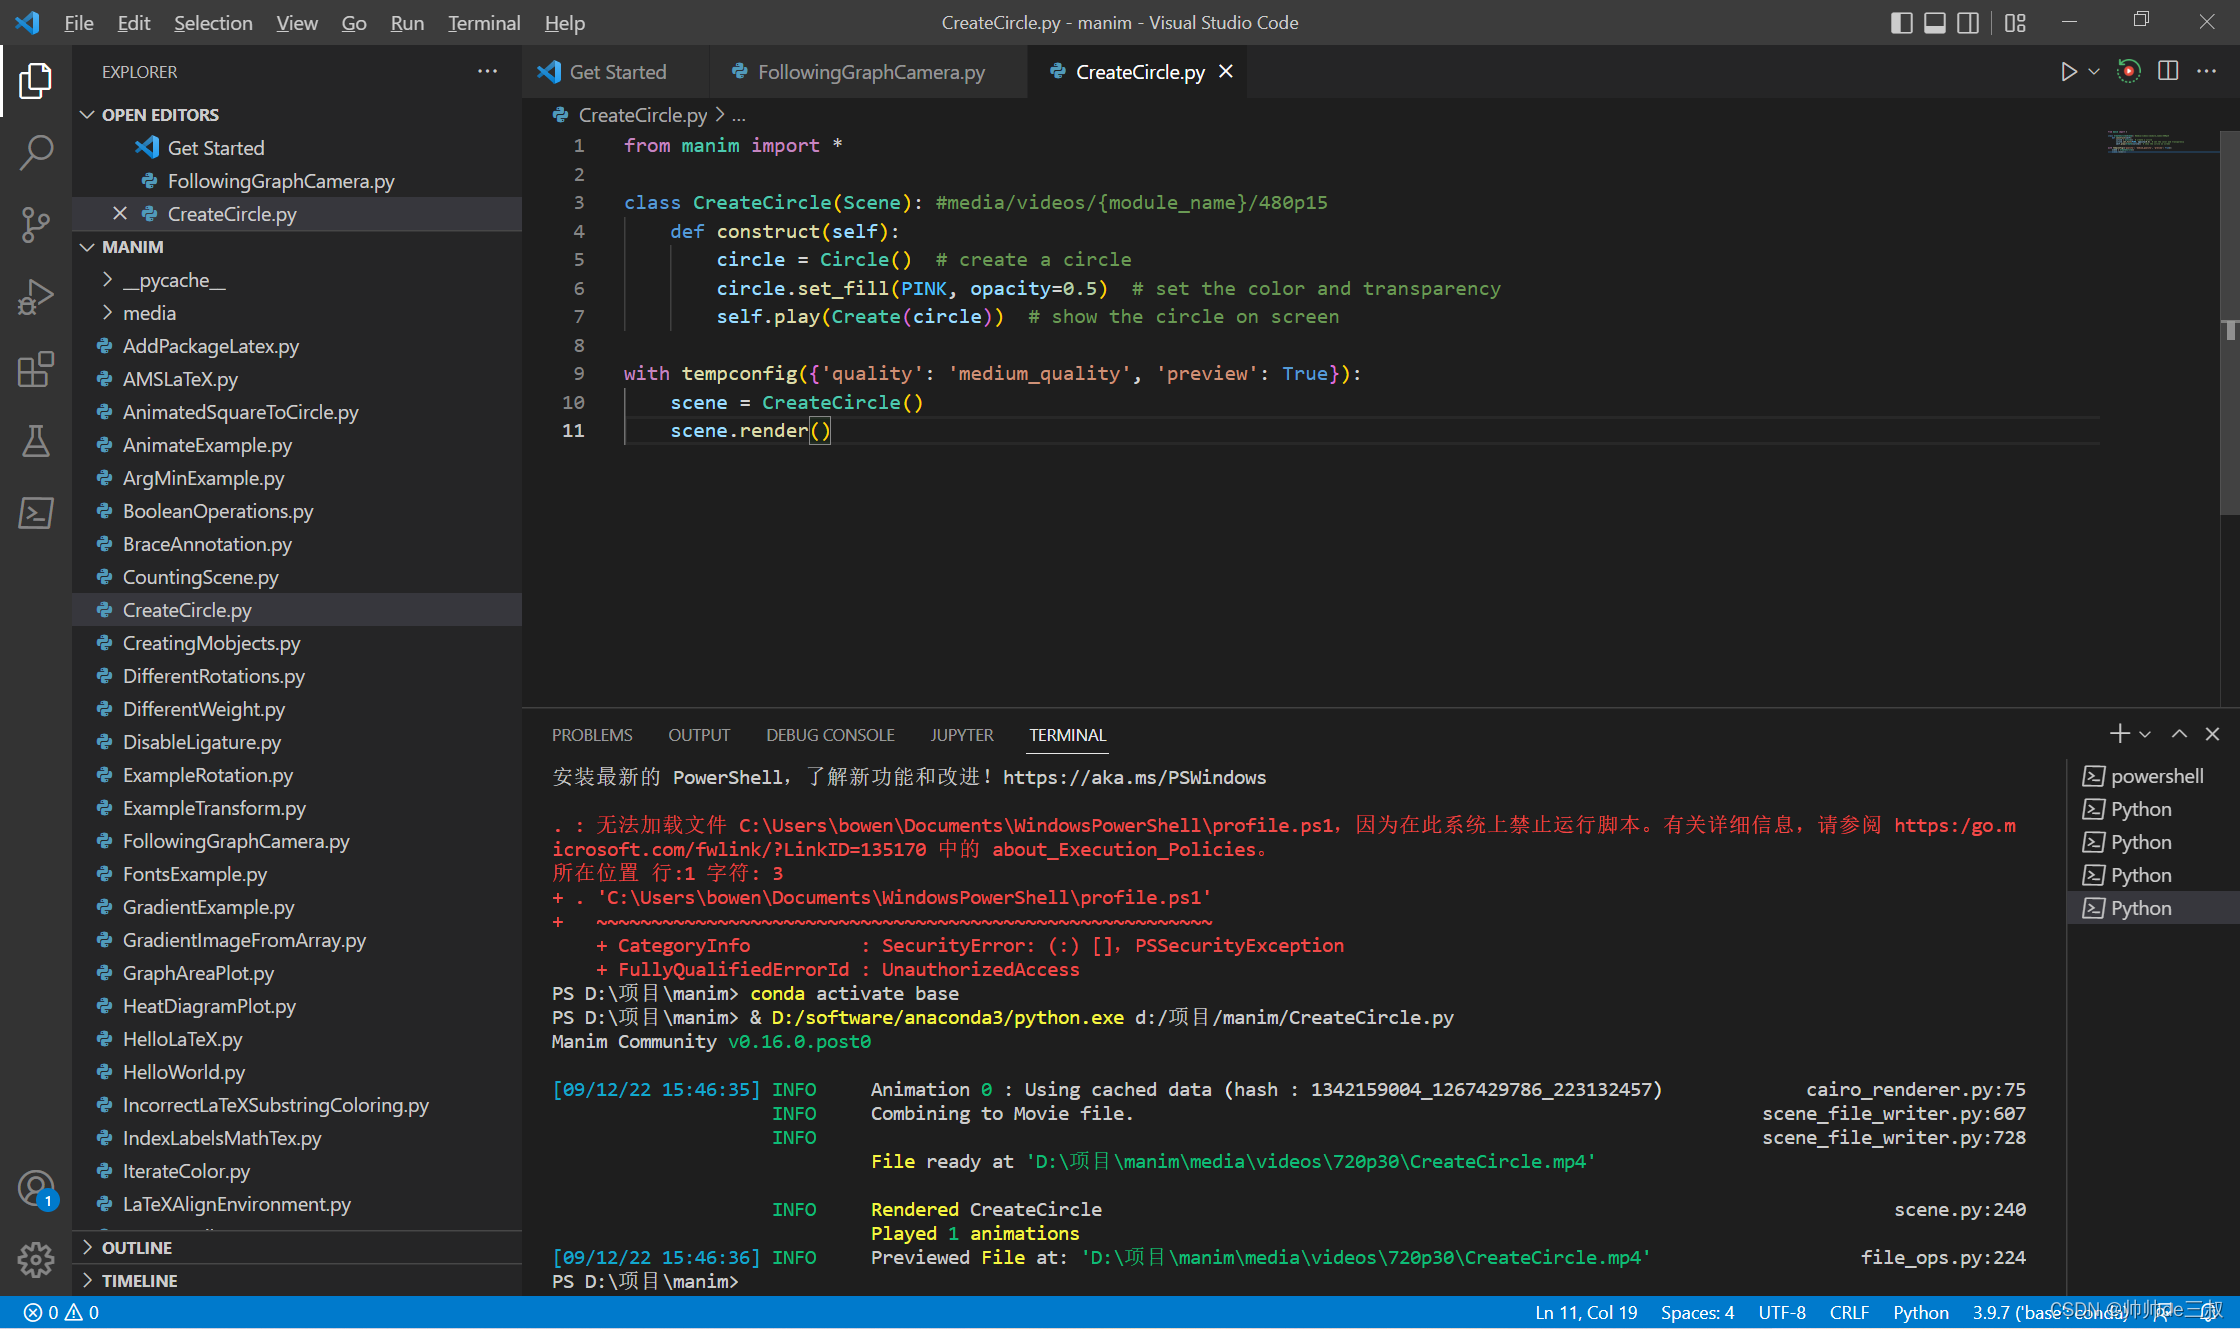
Task: Switch to the Output panel tab
Action: pos(699,735)
